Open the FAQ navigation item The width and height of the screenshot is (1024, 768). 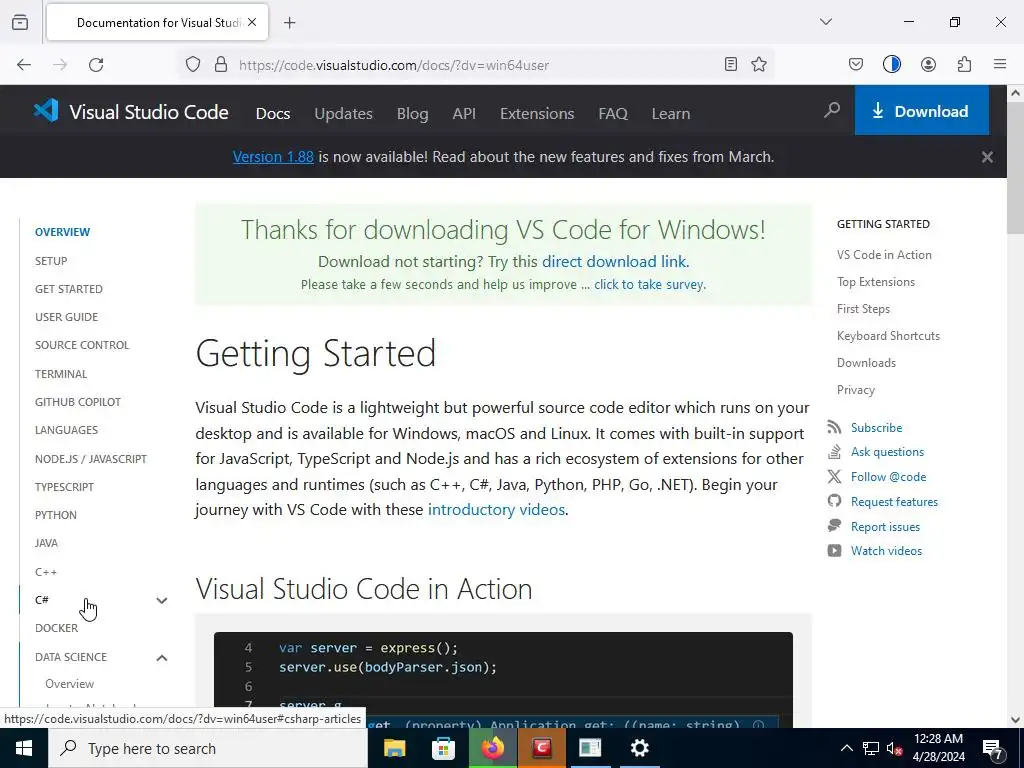point(613,114)
